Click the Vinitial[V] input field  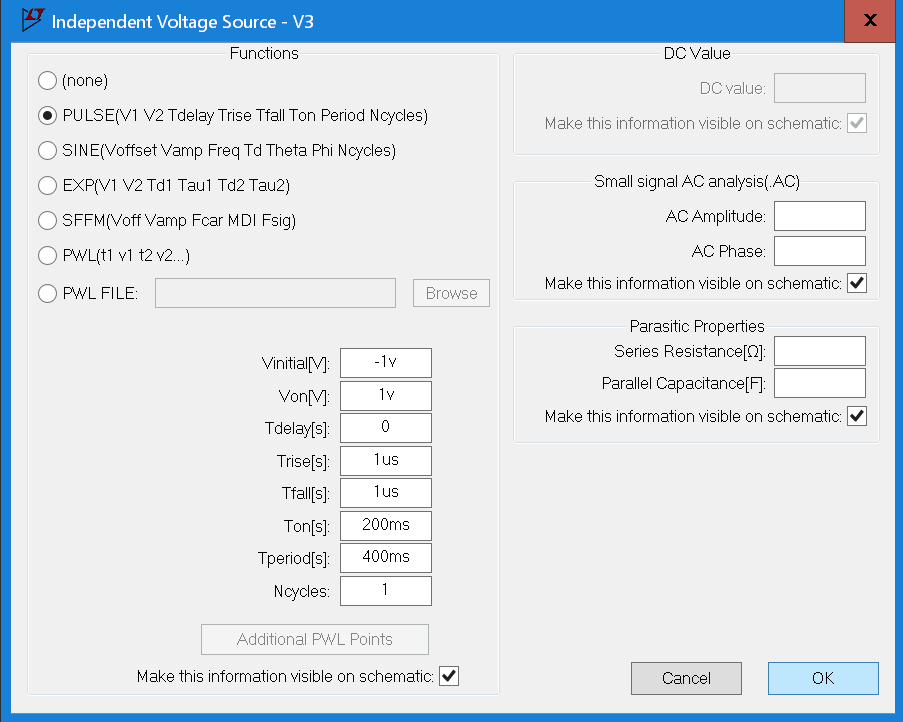(x=386, y=363)
